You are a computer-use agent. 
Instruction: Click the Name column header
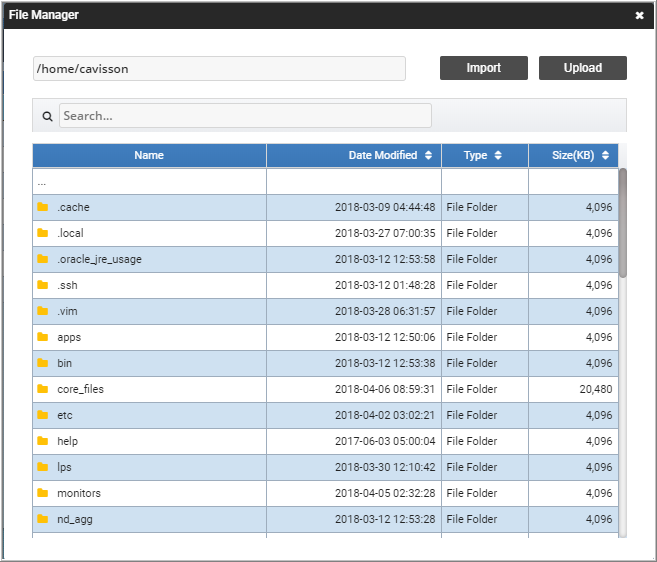149,155
